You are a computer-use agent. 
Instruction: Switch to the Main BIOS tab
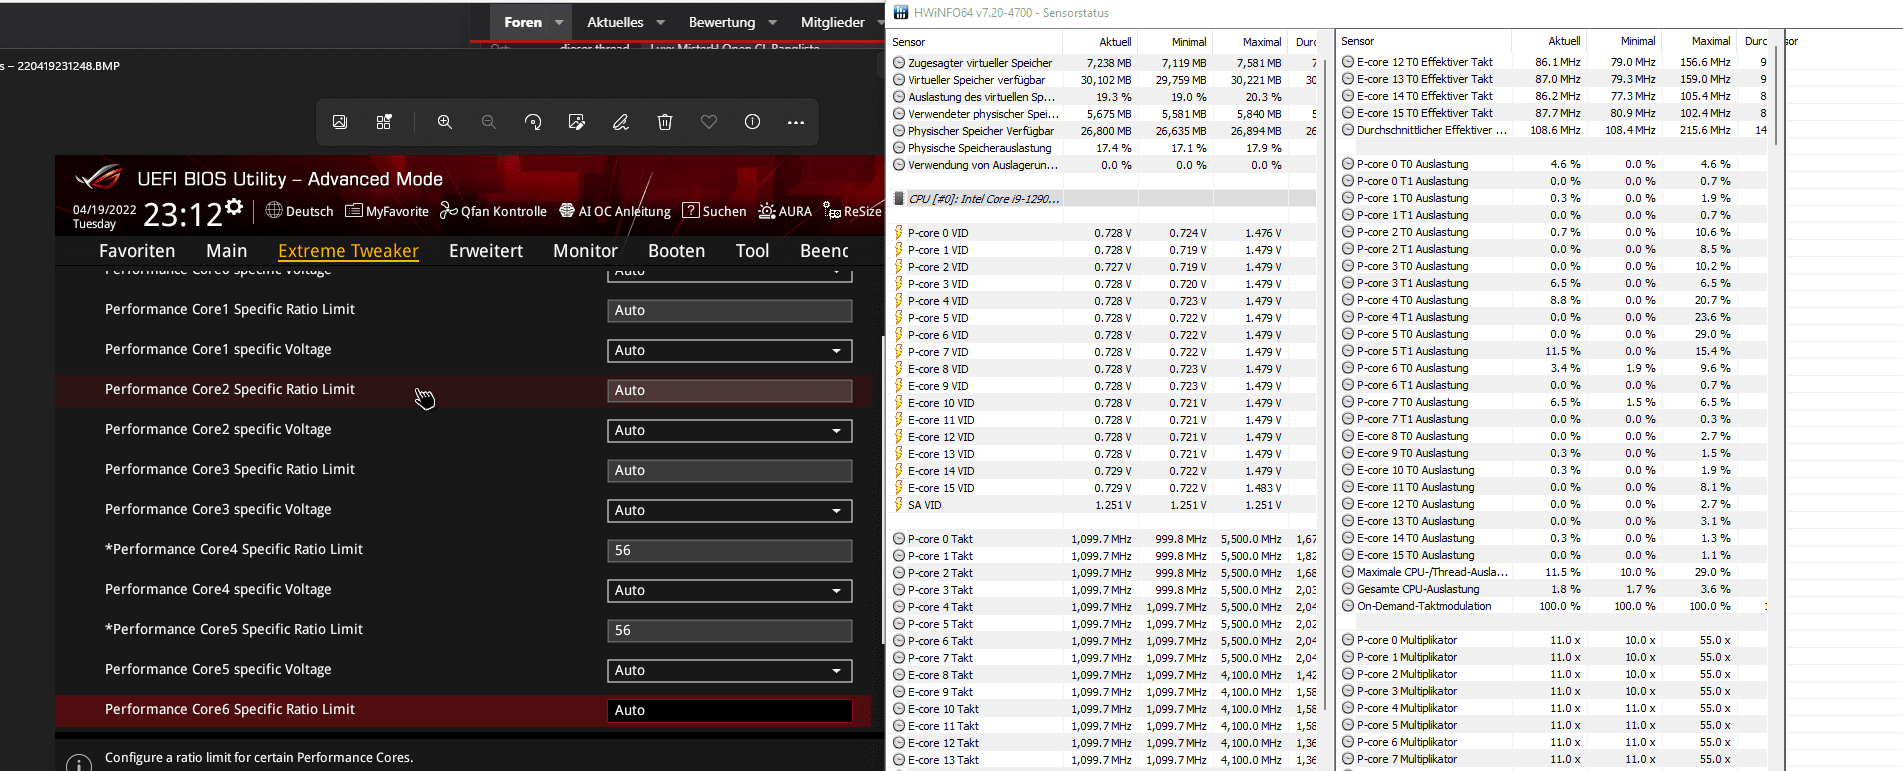coord(227,251)
